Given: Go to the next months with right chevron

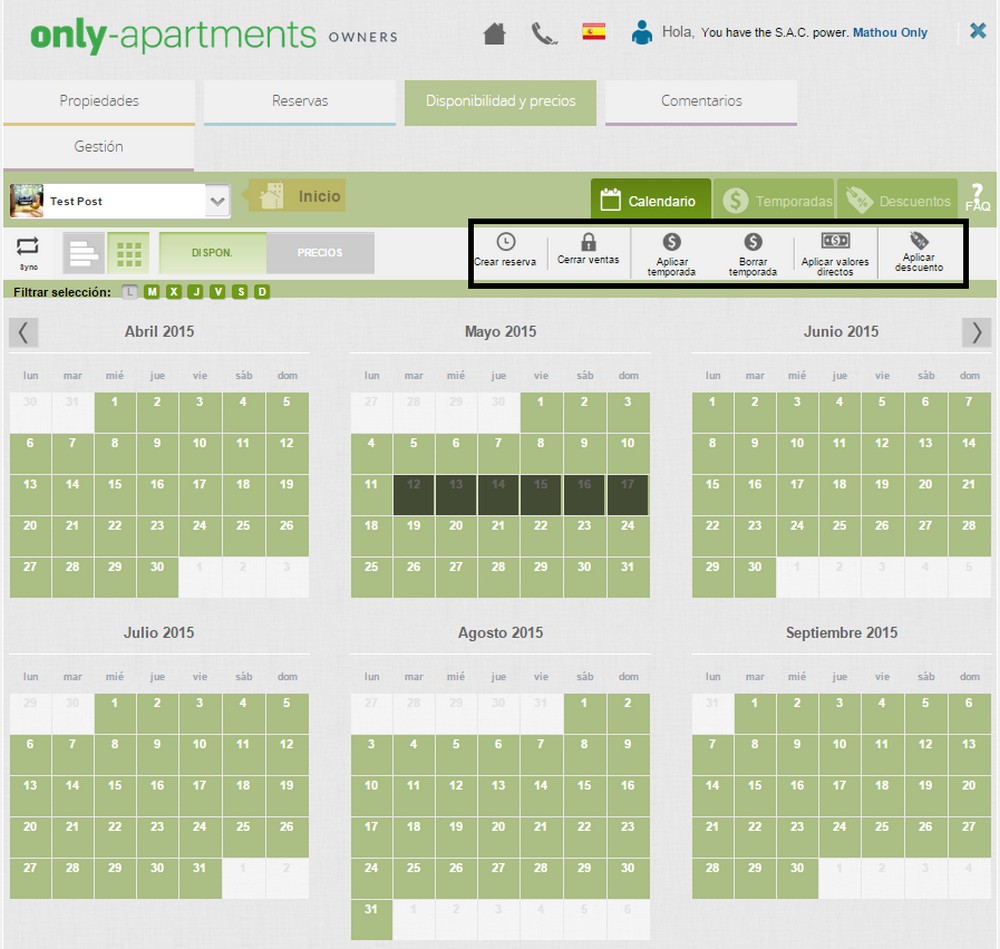Looking at the screenshot, I should coord(977,332).
